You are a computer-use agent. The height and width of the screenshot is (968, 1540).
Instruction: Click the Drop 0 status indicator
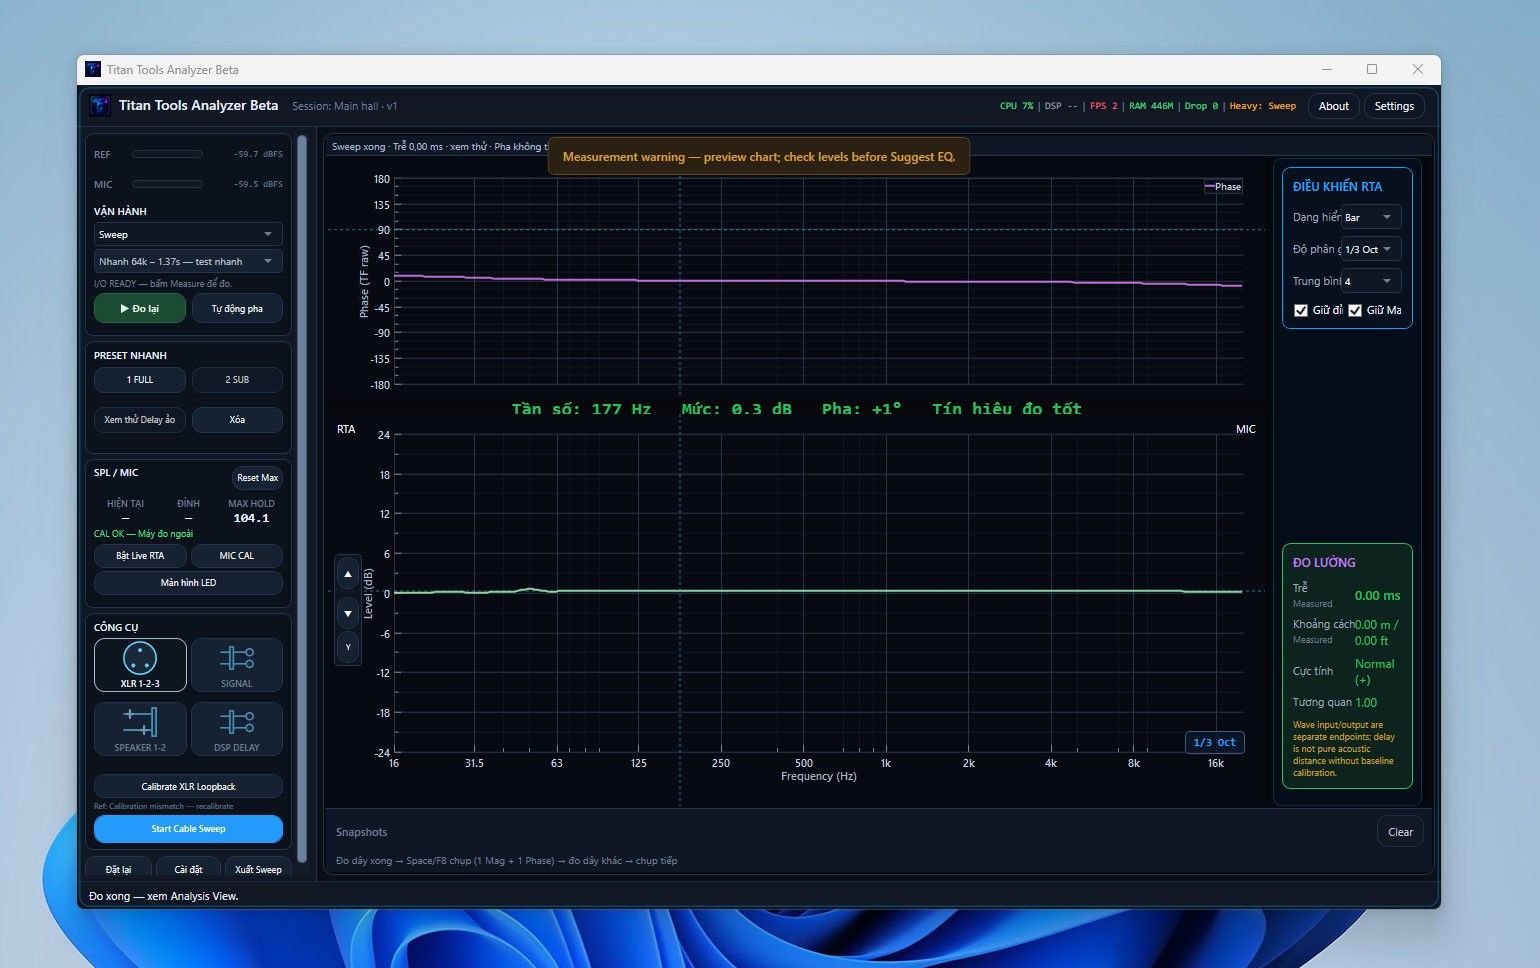(1201, 106)
